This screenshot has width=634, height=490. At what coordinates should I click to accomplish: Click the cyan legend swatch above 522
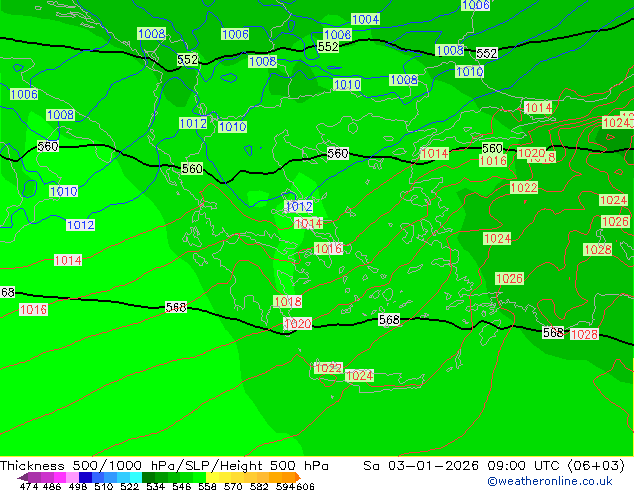click(x=136, y=477)
